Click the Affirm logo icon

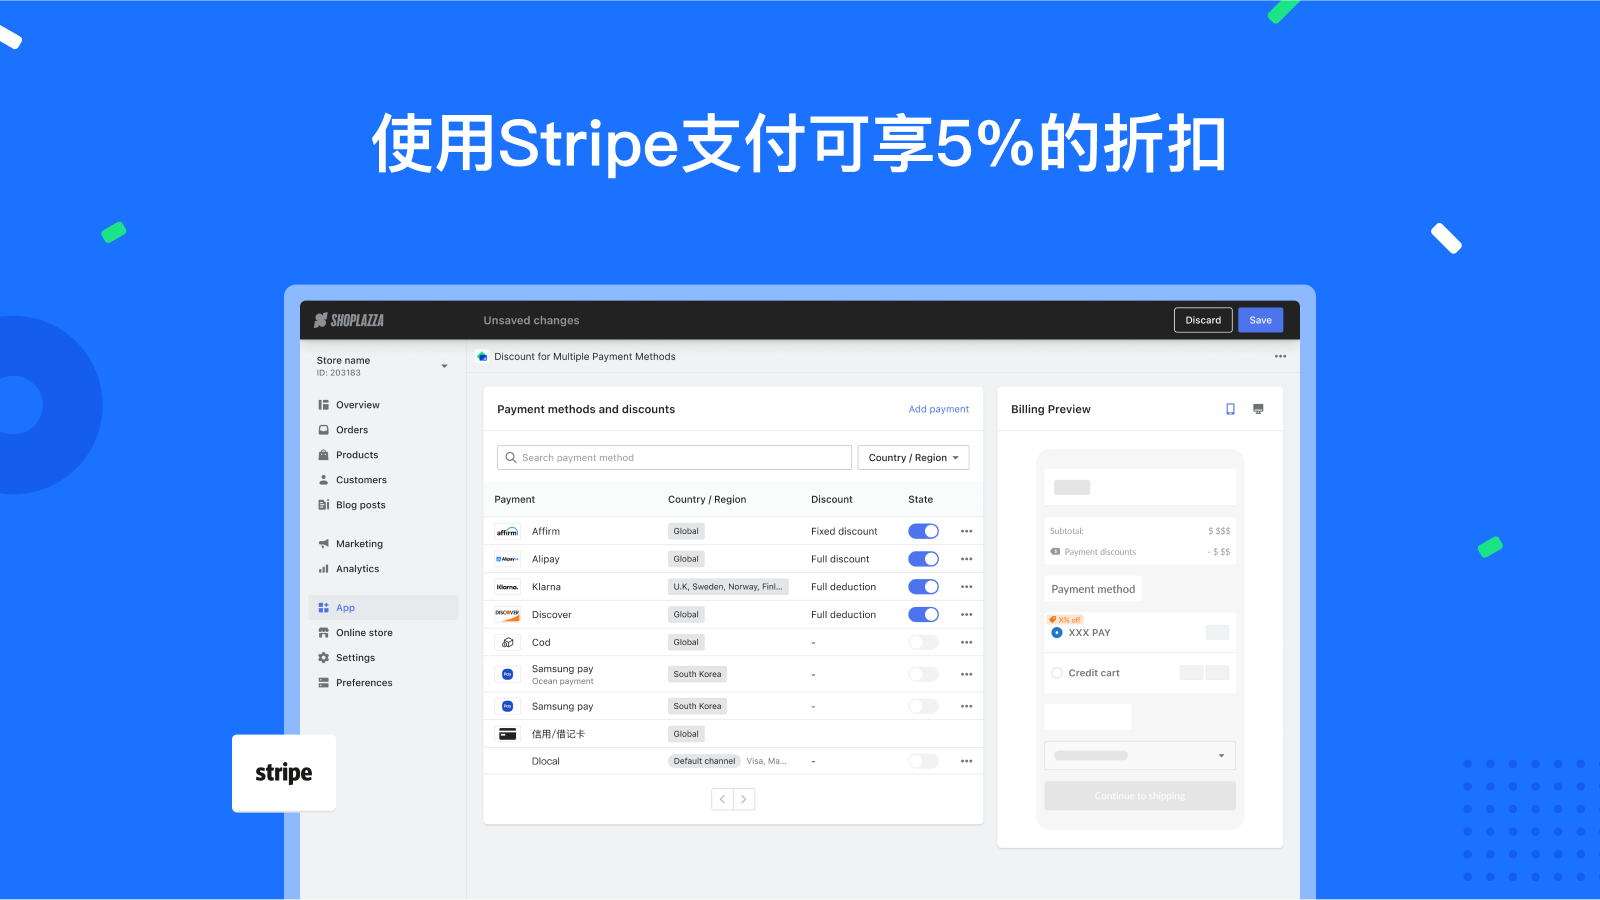[x=507, y=531]
